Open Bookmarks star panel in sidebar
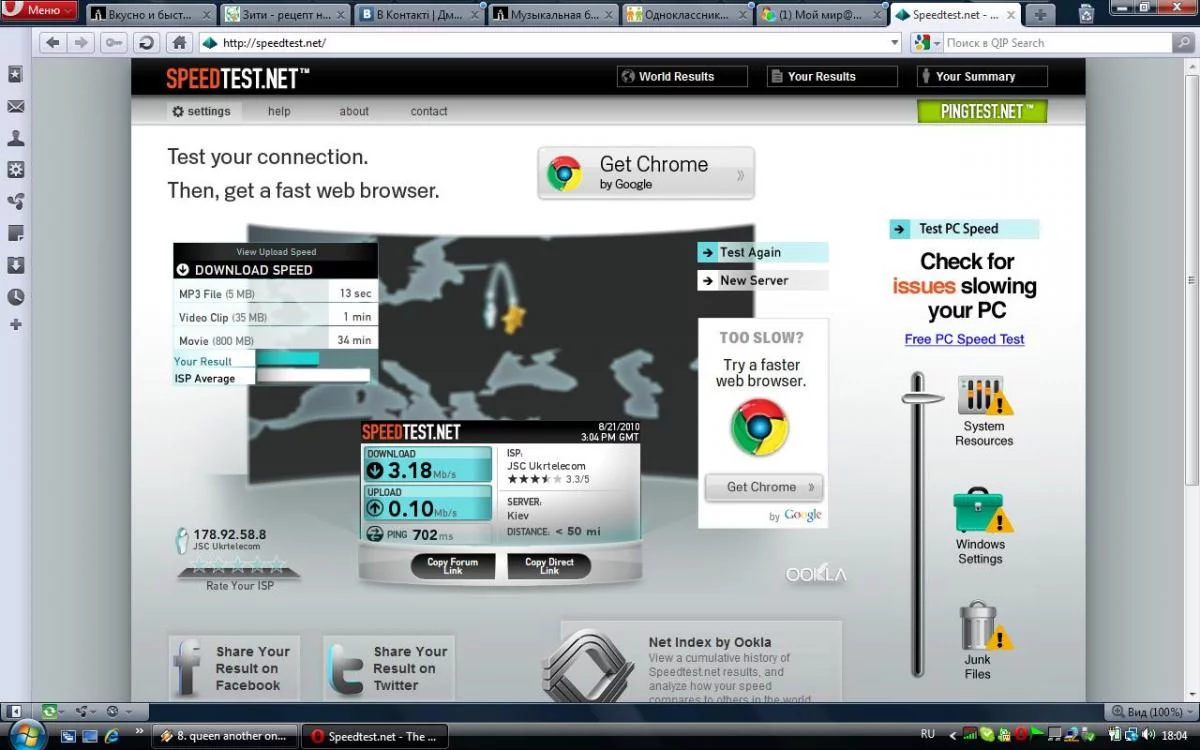The width and height of the screenshot is (1200, 750). tap(16, 75)
